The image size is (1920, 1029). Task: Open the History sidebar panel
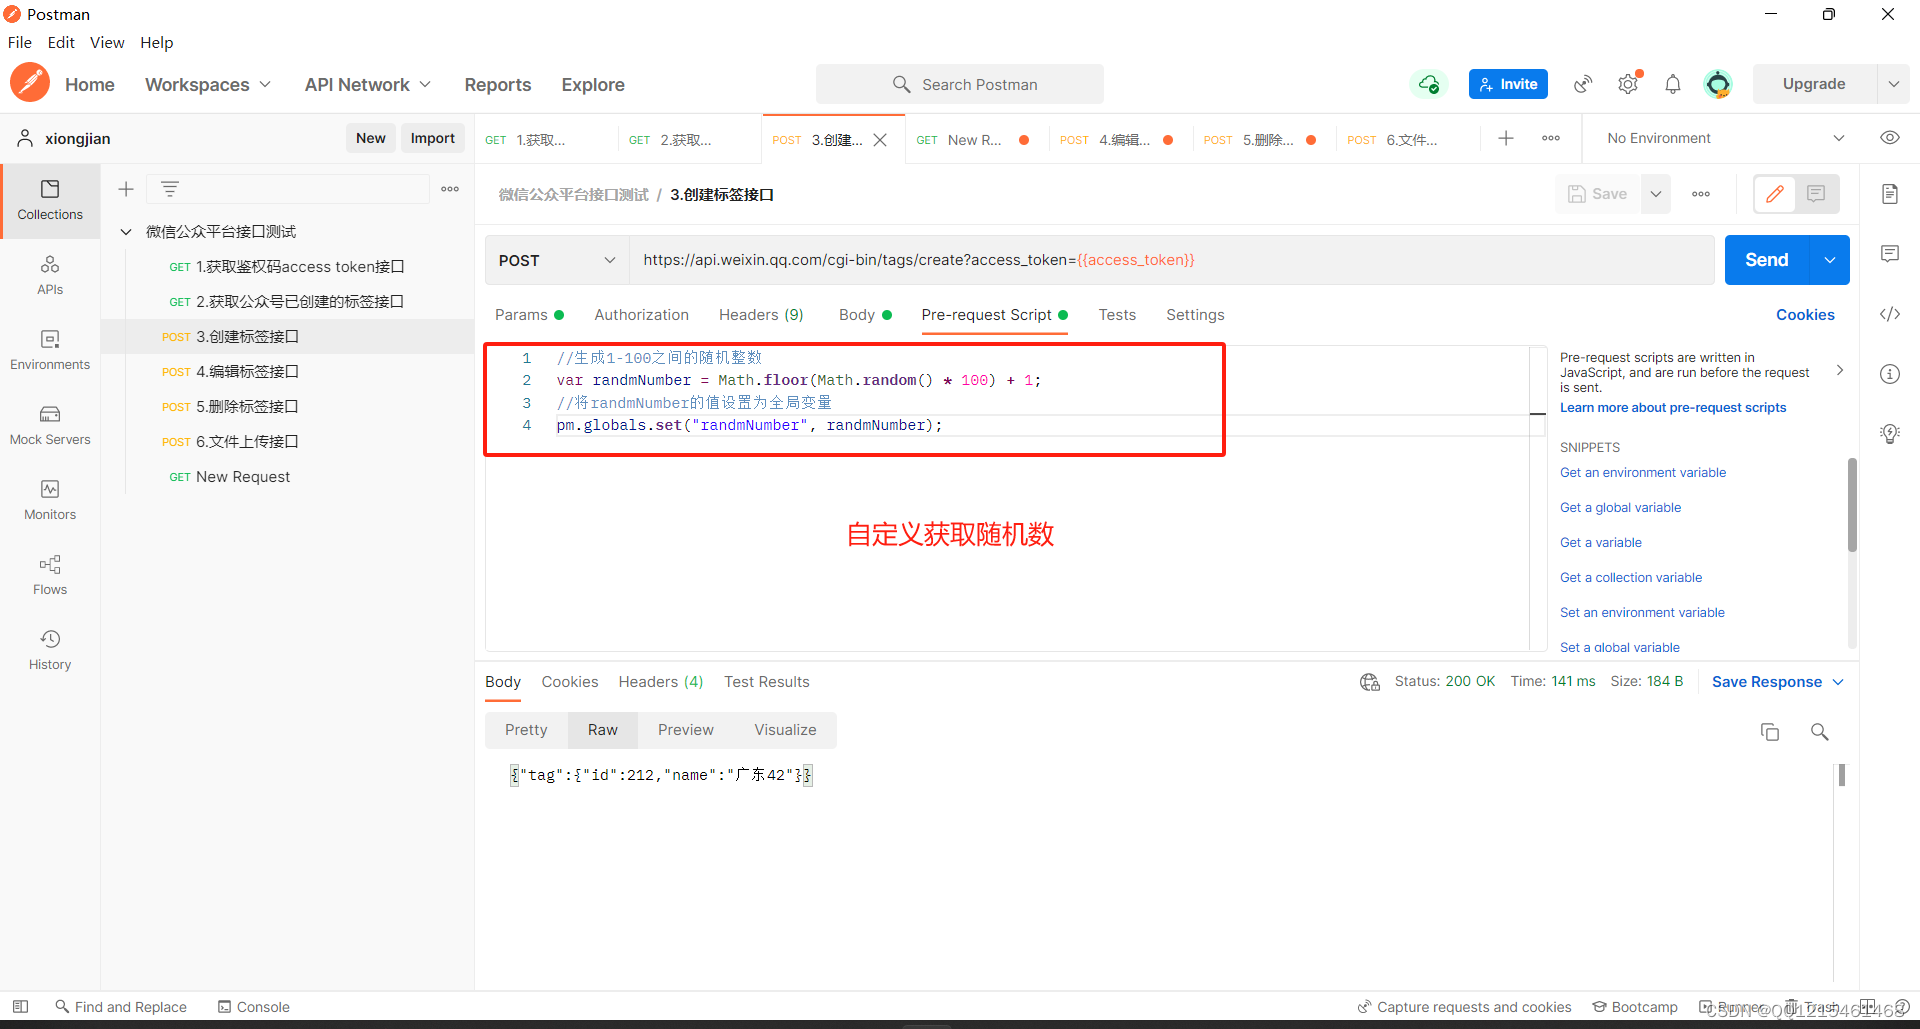(x=50, y=651)
